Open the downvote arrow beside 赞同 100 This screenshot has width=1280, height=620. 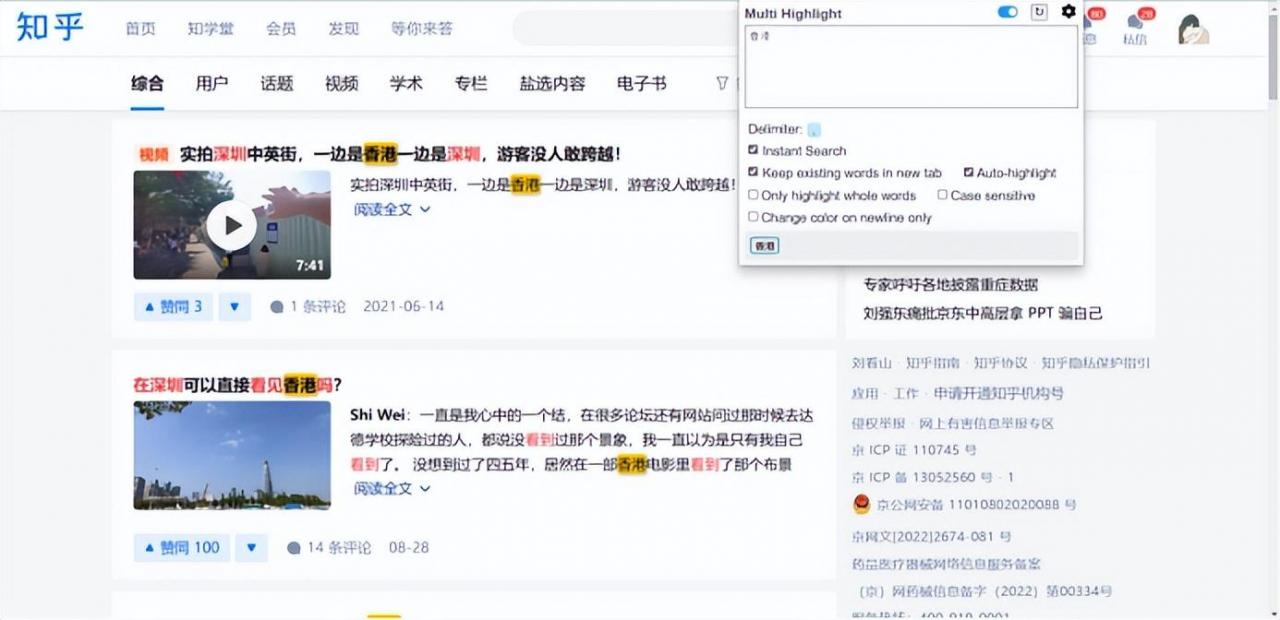tap(251, 547)
